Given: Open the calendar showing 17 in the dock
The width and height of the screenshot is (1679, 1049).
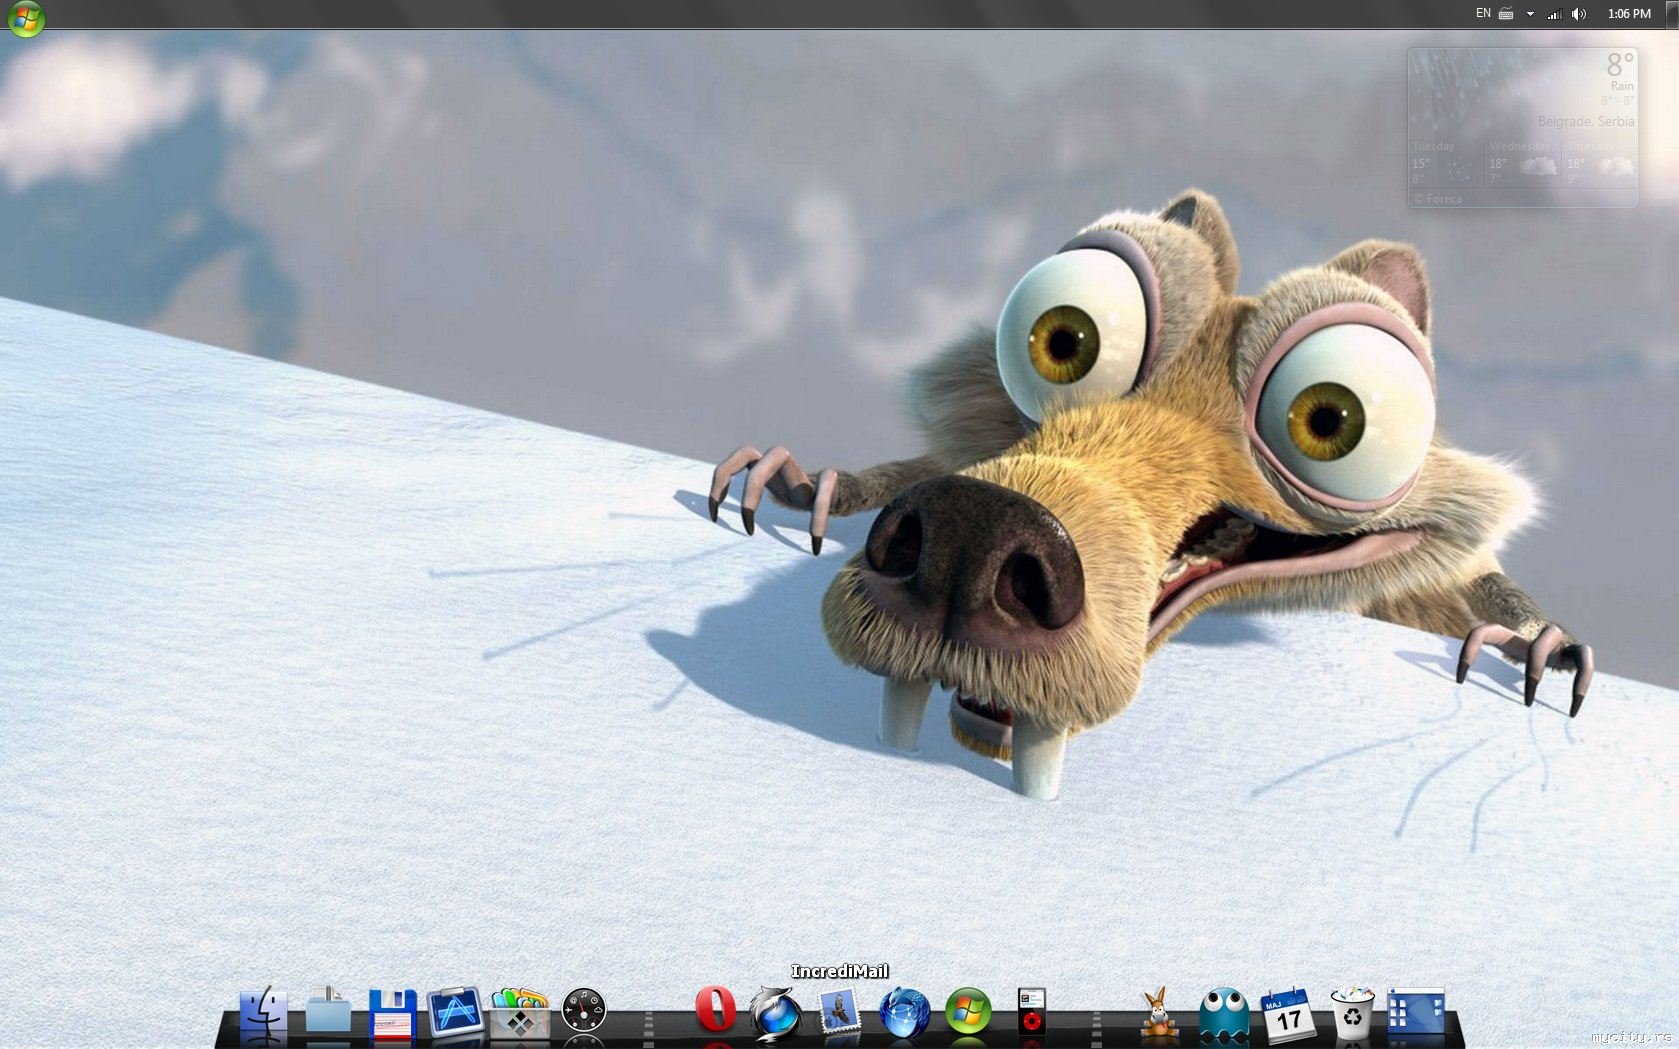Looking at the screenshot, I should (x=1288, y=1014).
